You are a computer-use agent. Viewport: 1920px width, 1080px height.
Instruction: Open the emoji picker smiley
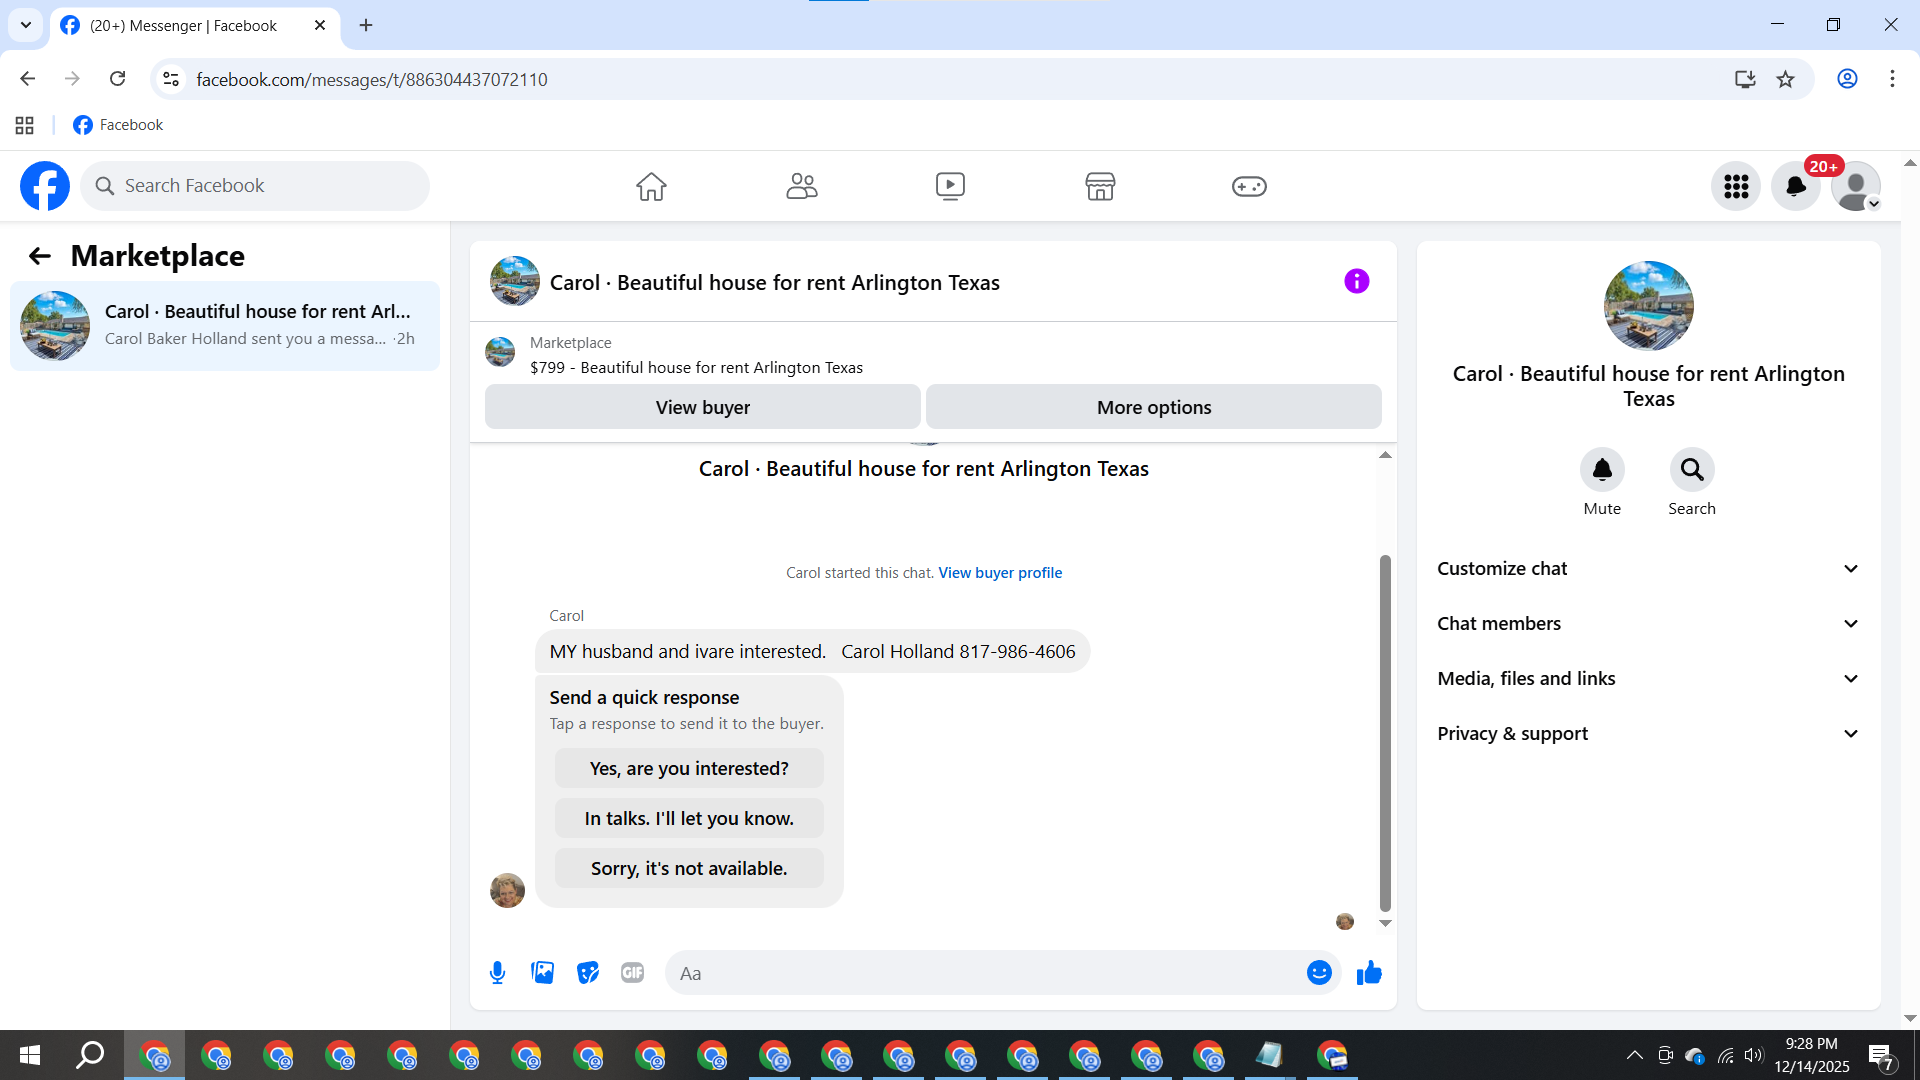tap(1319, 972)
